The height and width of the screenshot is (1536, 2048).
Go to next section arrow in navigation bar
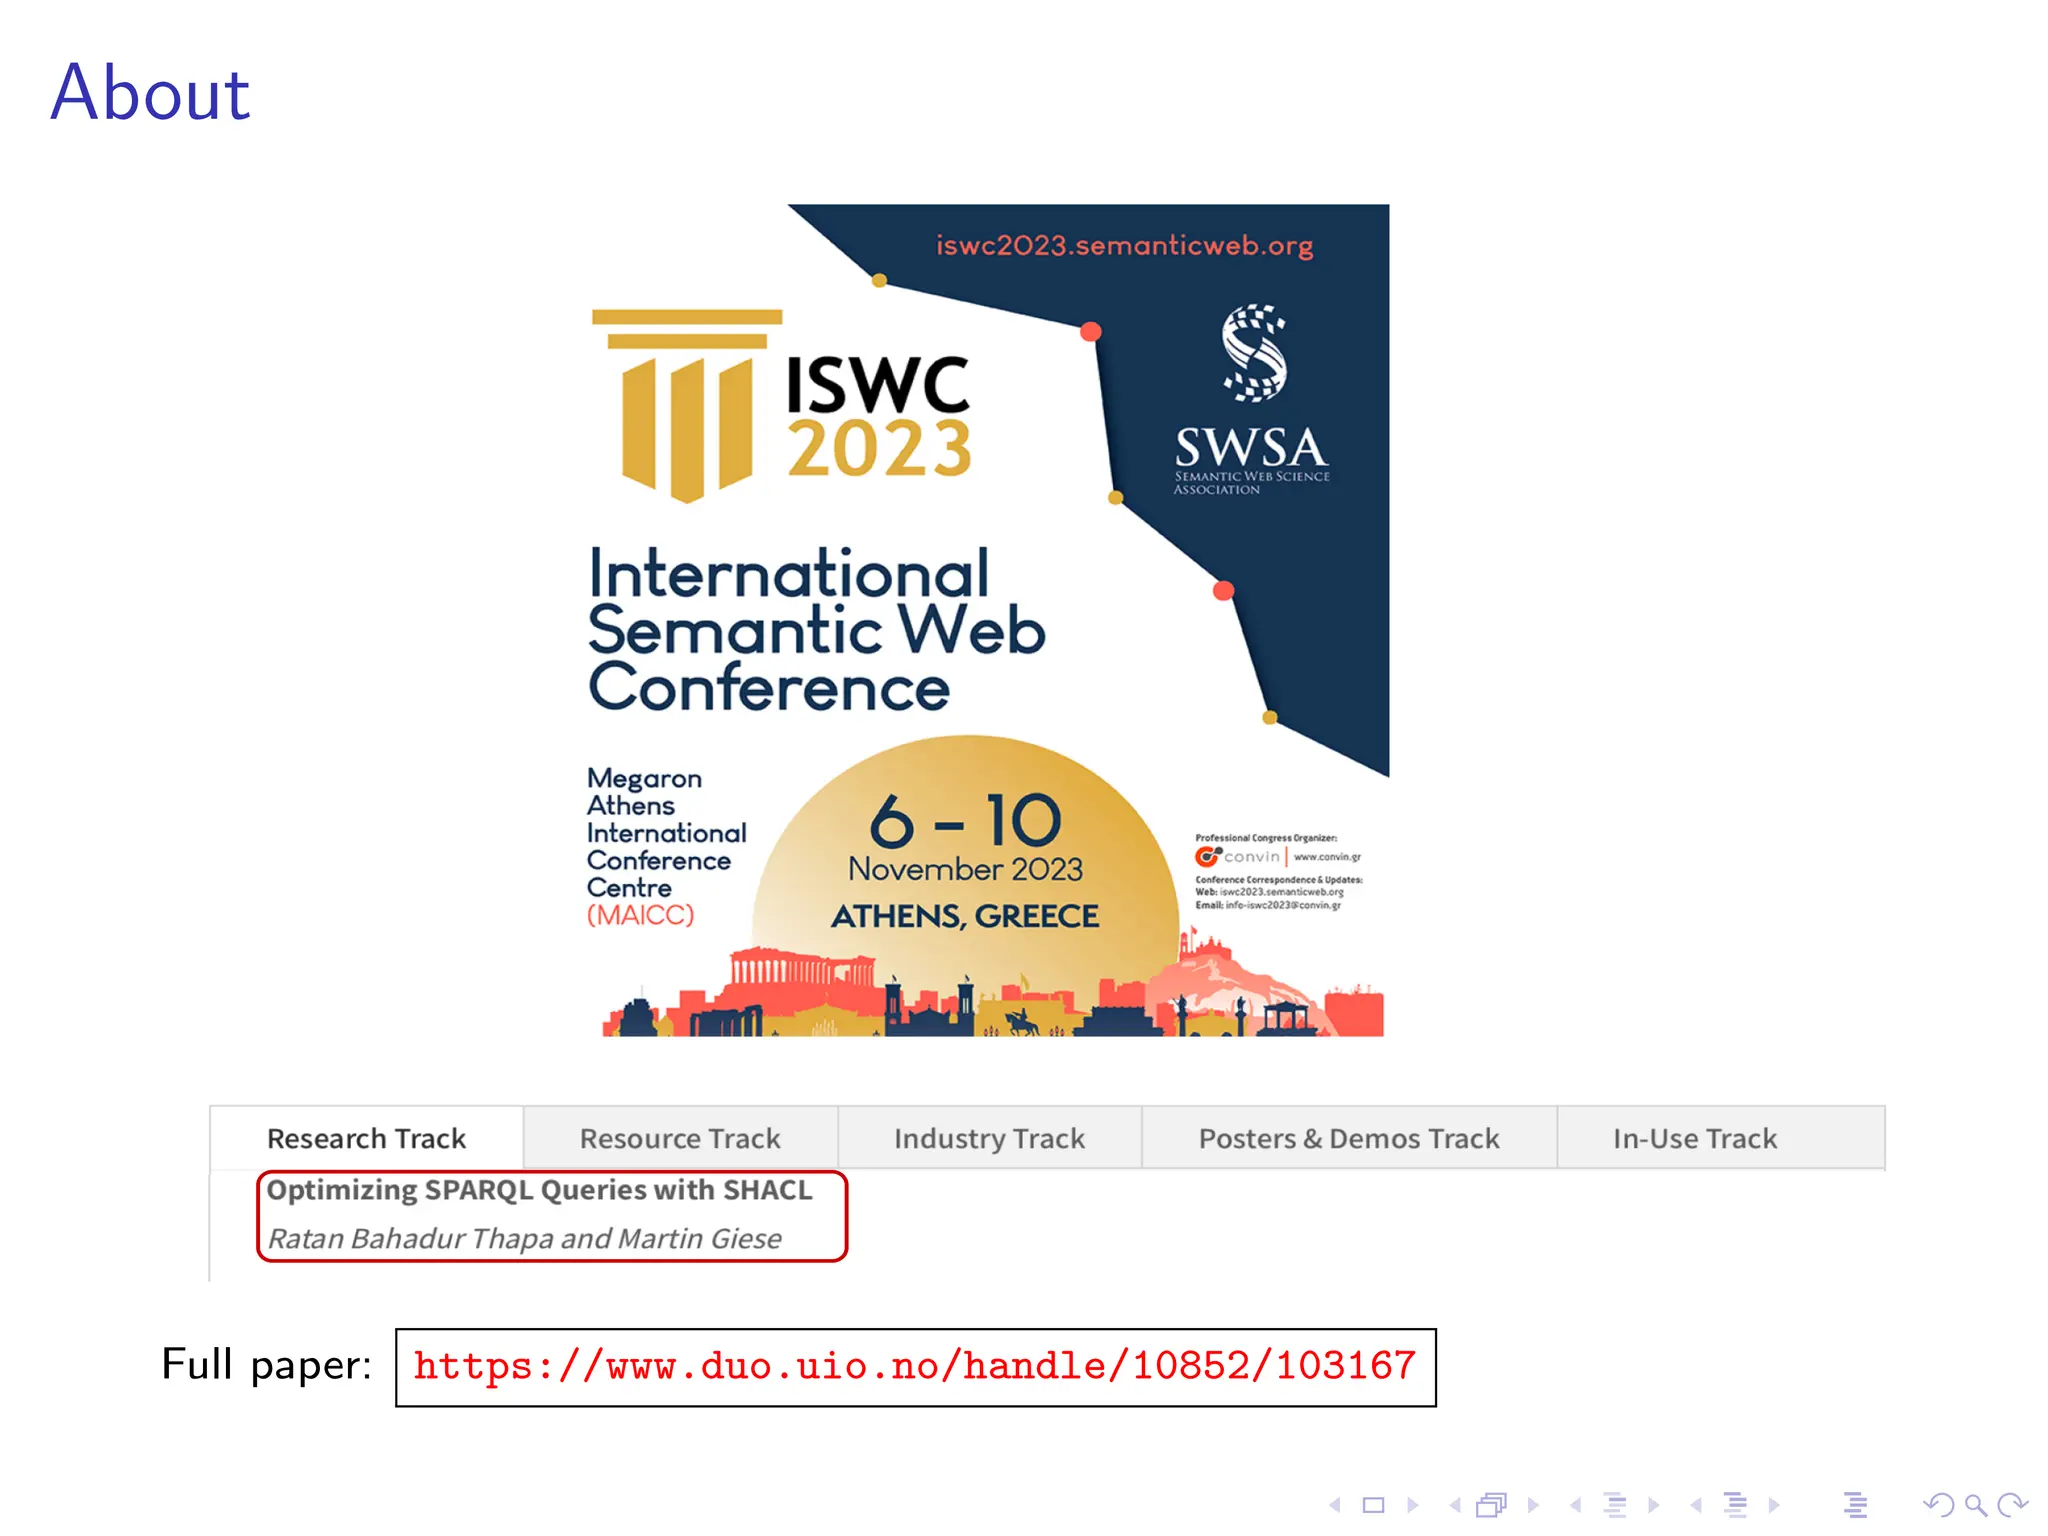(x=1775, y=1505)
